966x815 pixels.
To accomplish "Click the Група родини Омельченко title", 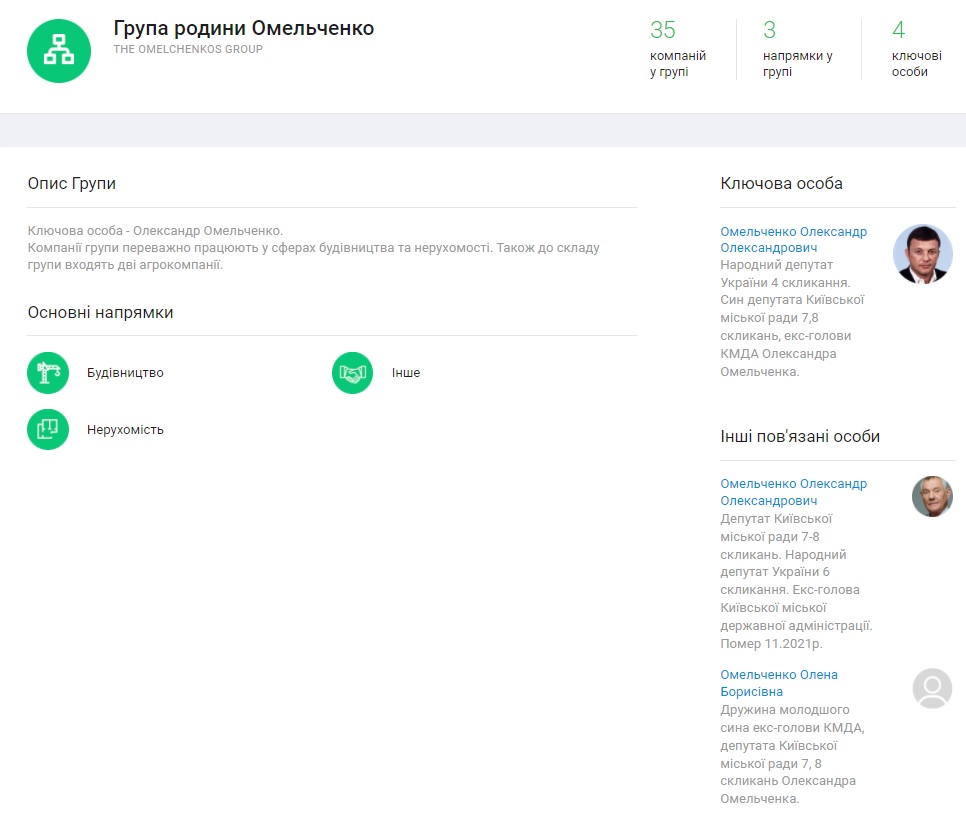I will click(x=244, y=28).
